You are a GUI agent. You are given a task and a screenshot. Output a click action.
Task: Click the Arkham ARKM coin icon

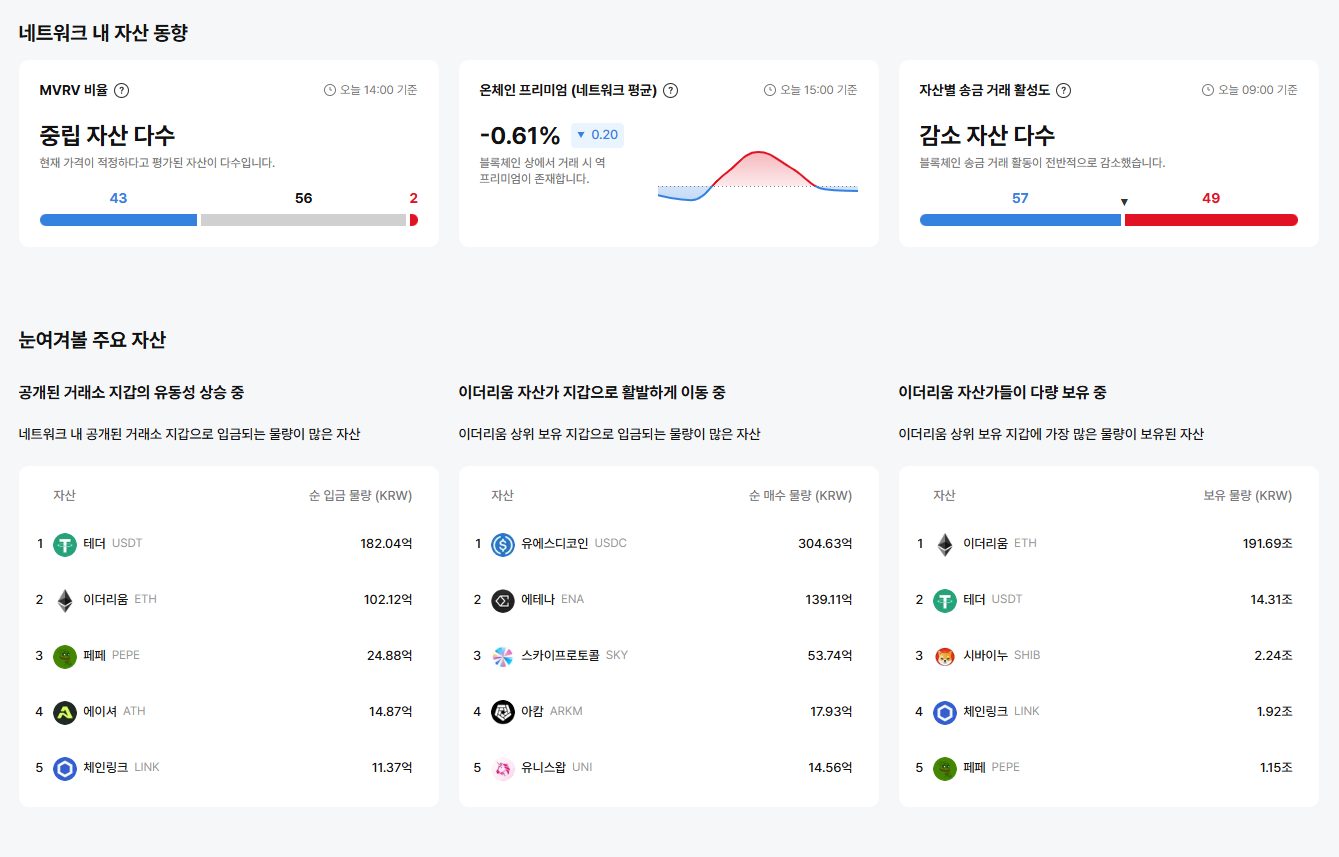pos(503,713)
